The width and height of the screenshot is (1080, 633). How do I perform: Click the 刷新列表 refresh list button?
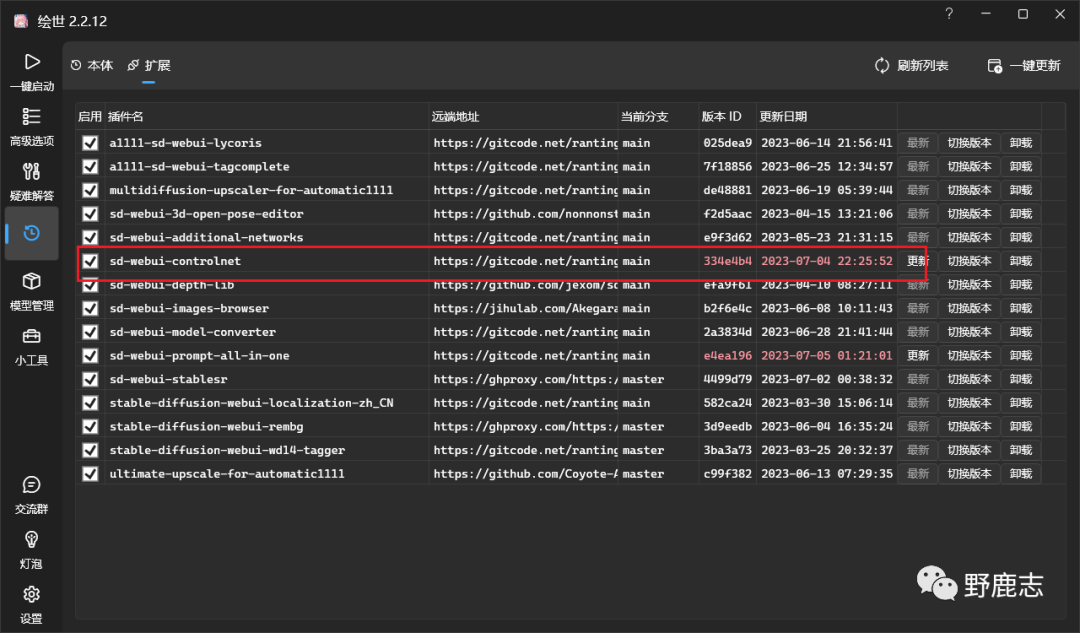click(911, 65)
